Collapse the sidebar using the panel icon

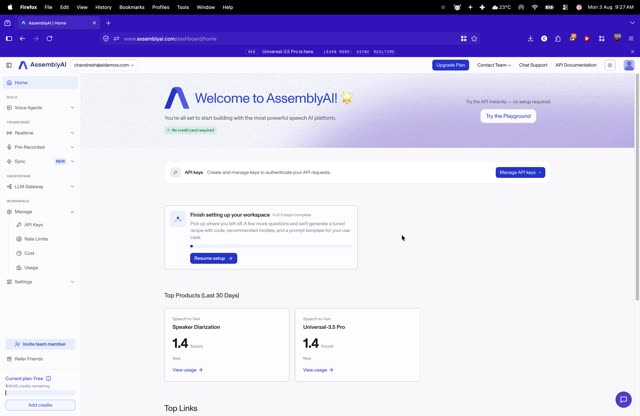9,65
